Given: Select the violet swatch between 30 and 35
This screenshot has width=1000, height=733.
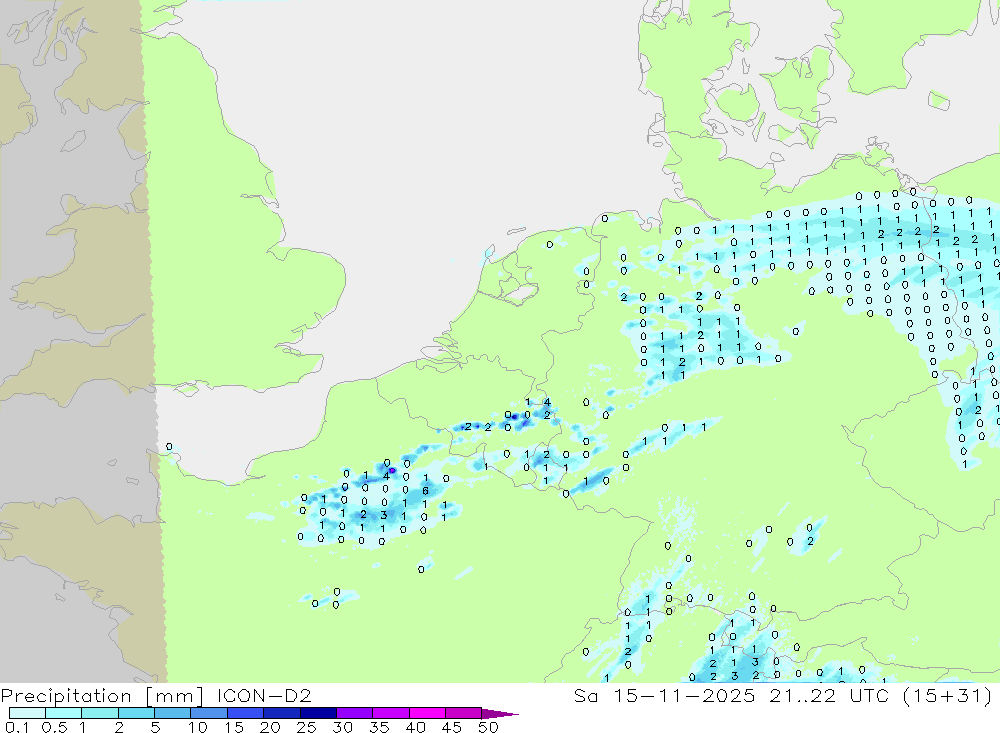Looking at the screenshot, I should [354, 713].
